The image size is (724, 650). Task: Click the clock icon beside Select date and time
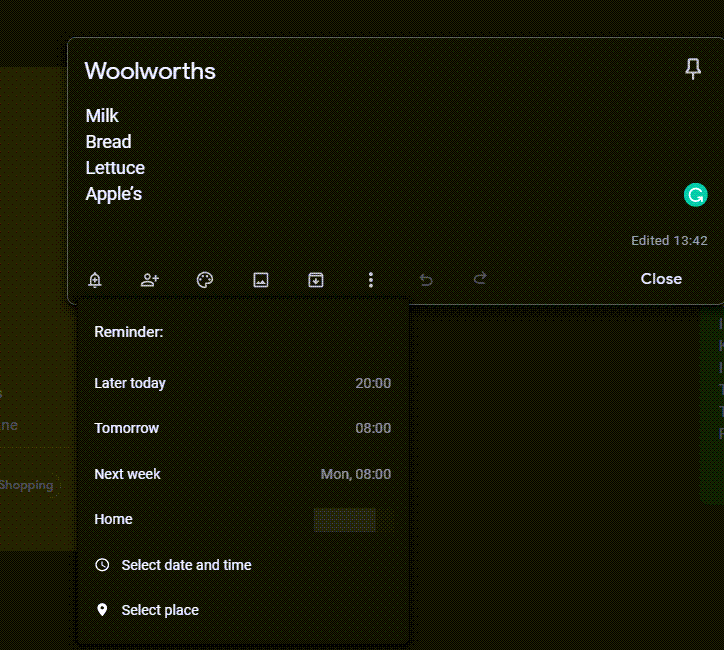point(102,565)
